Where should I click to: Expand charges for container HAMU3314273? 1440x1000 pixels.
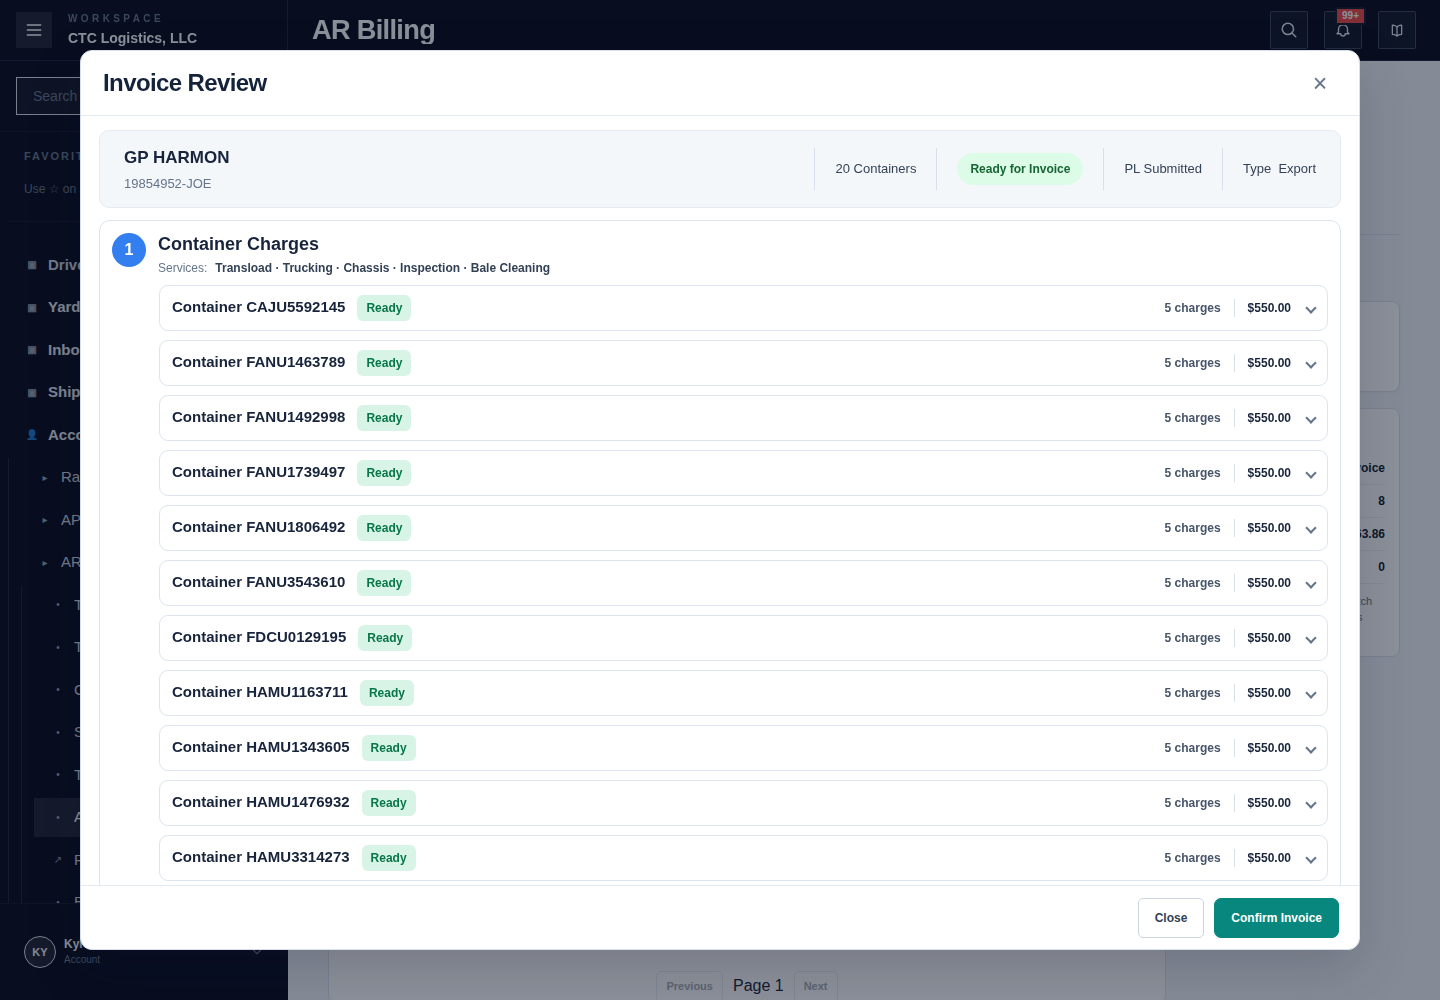click(x=1311, y=859)
